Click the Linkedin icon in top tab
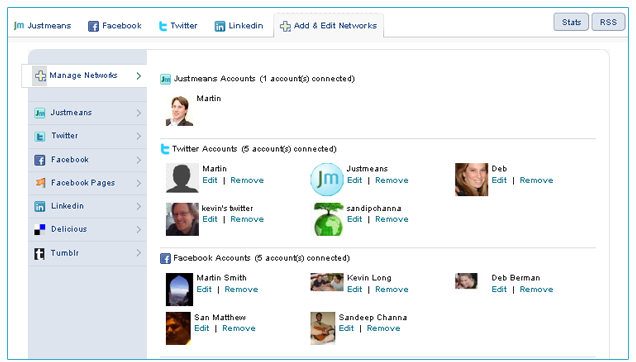The width and height of the screenshot is (636, 362). [219, 26]
